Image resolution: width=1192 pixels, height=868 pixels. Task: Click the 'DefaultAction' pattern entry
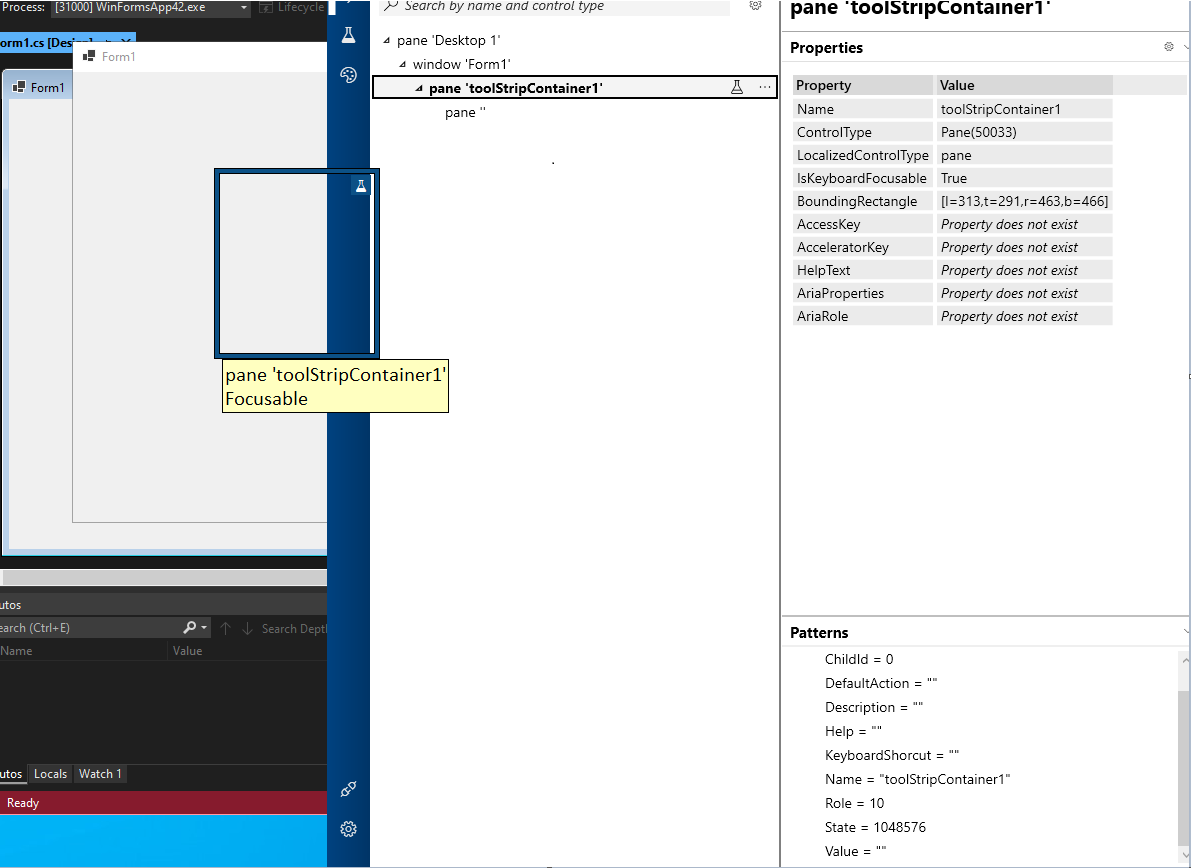(881, 683)
